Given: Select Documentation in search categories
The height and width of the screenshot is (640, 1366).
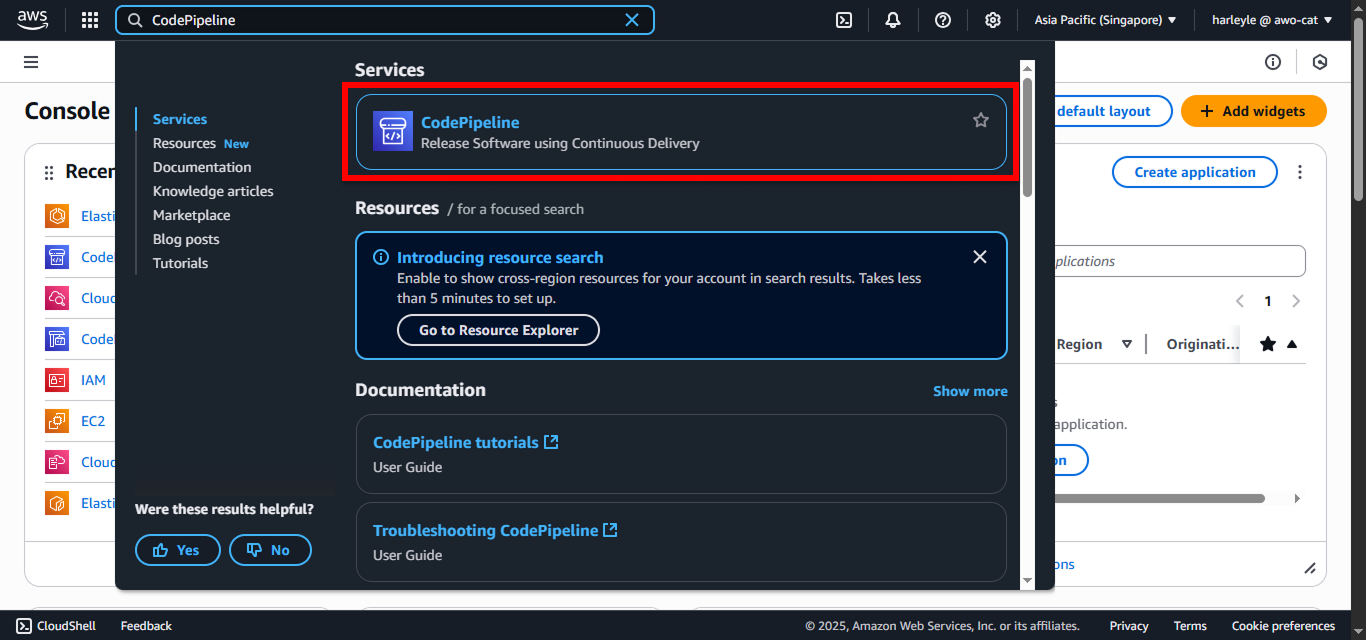Looking at the screenshot, I should tap(202, 167).
